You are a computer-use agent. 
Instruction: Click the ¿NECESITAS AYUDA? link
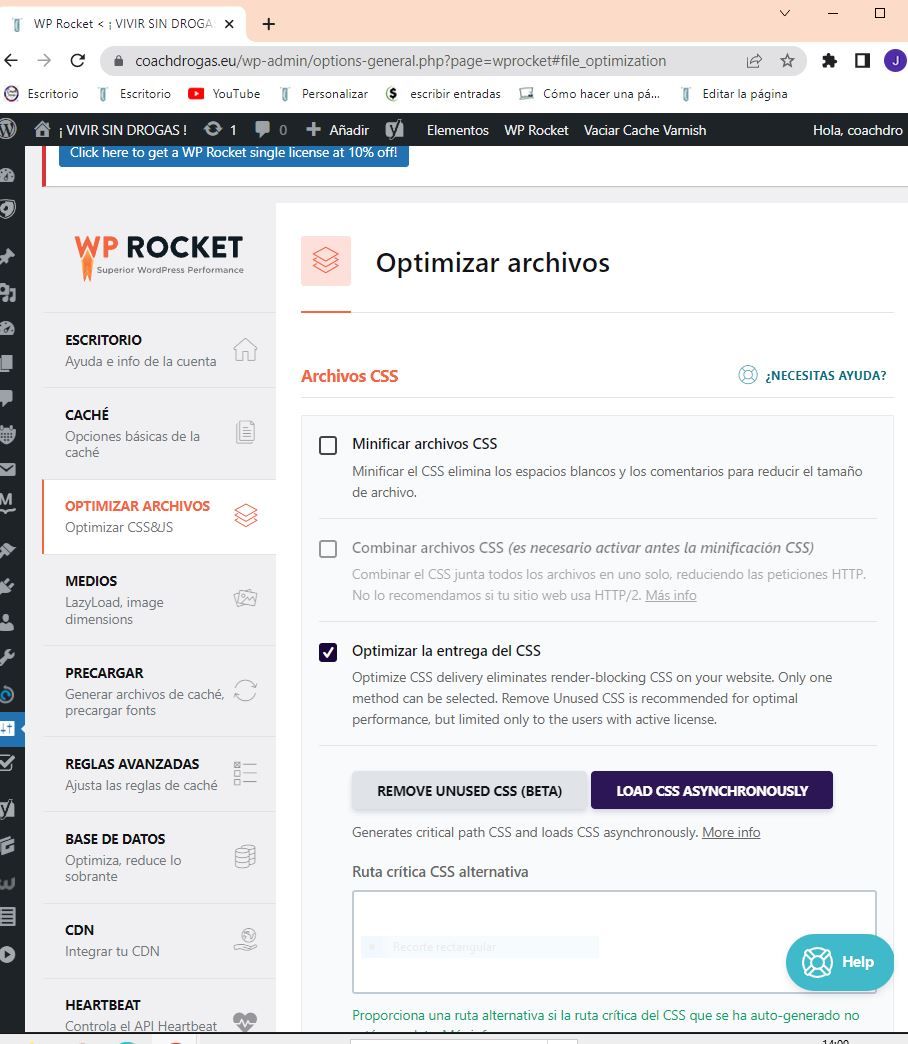click(812, 376)
